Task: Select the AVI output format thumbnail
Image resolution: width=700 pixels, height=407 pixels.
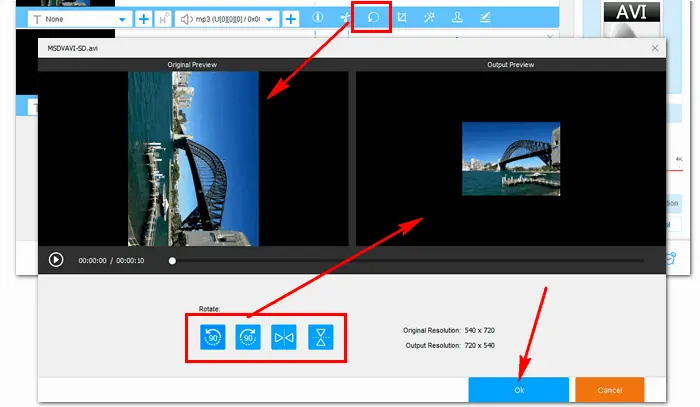Action: click(634, 18)
